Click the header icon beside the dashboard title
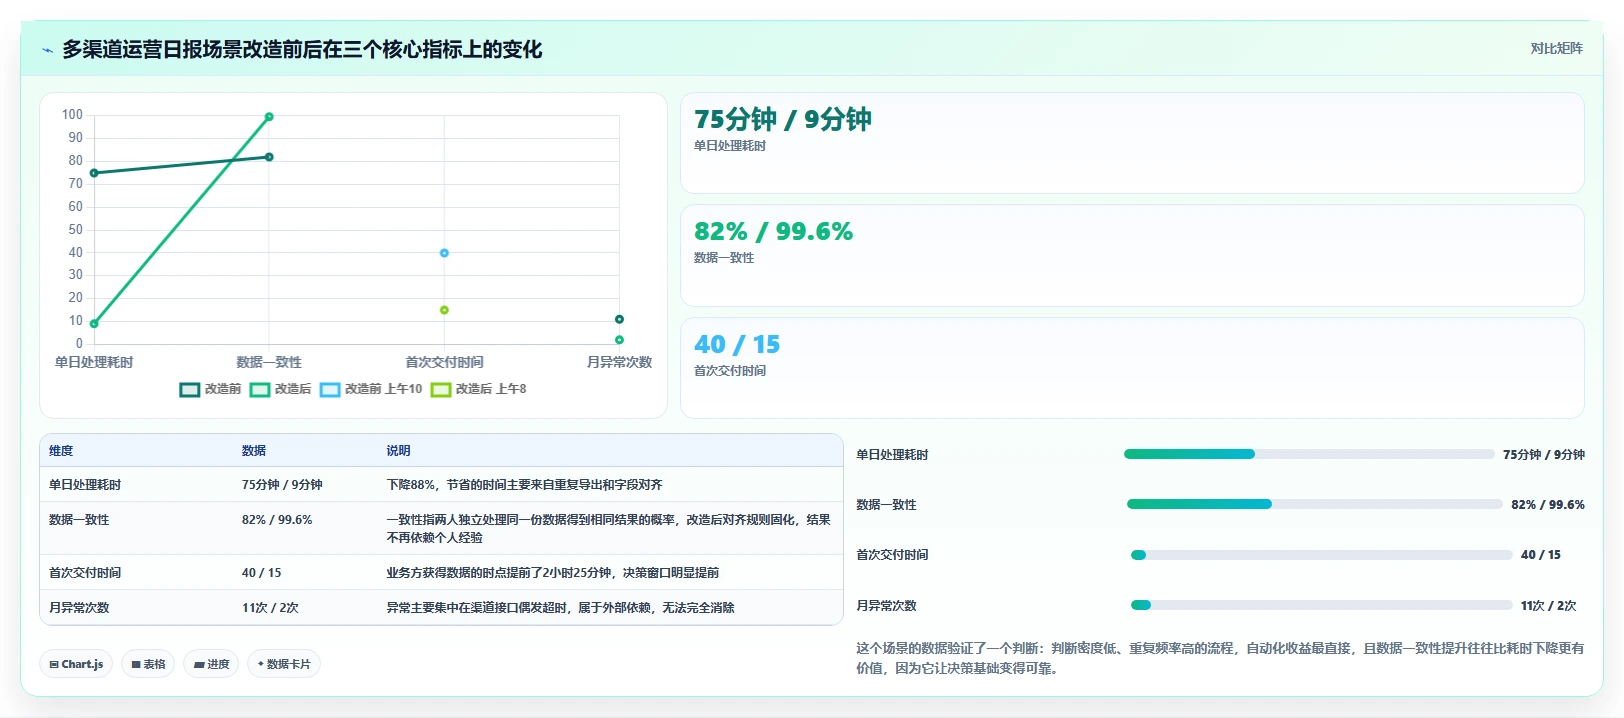The width and height of the screenshot is (1624, 718). click(47, 50)
